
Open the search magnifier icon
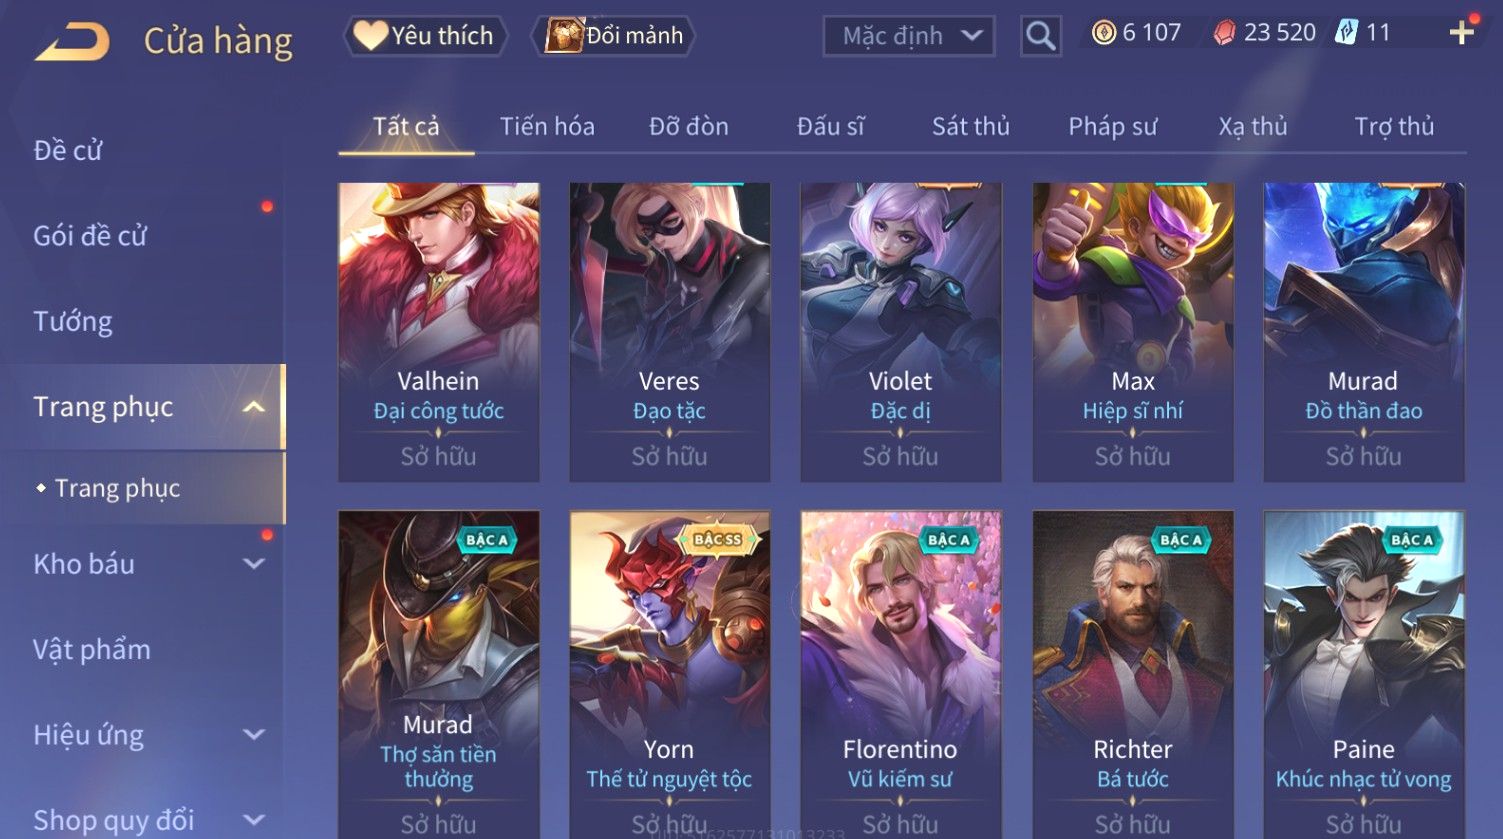tap(1040, 36)
